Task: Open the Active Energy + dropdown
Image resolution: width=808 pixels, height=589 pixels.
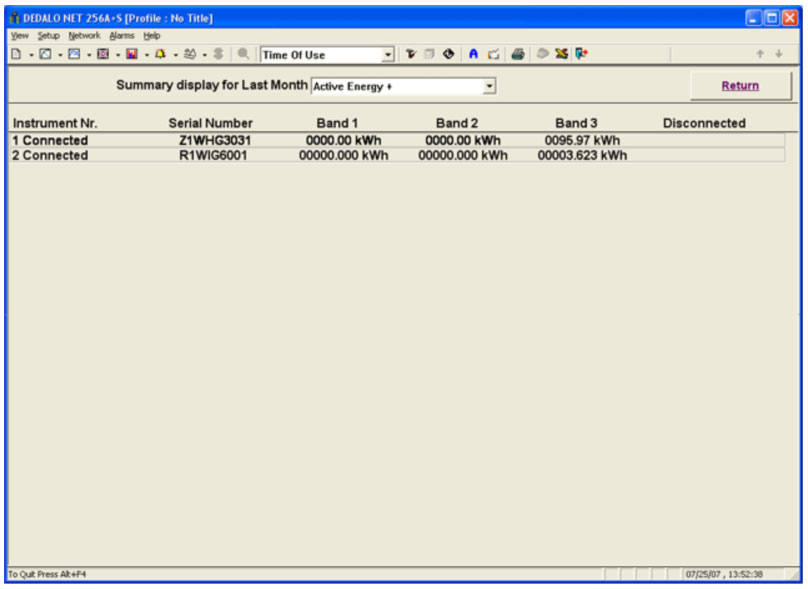Action: (x=489, y=87)
